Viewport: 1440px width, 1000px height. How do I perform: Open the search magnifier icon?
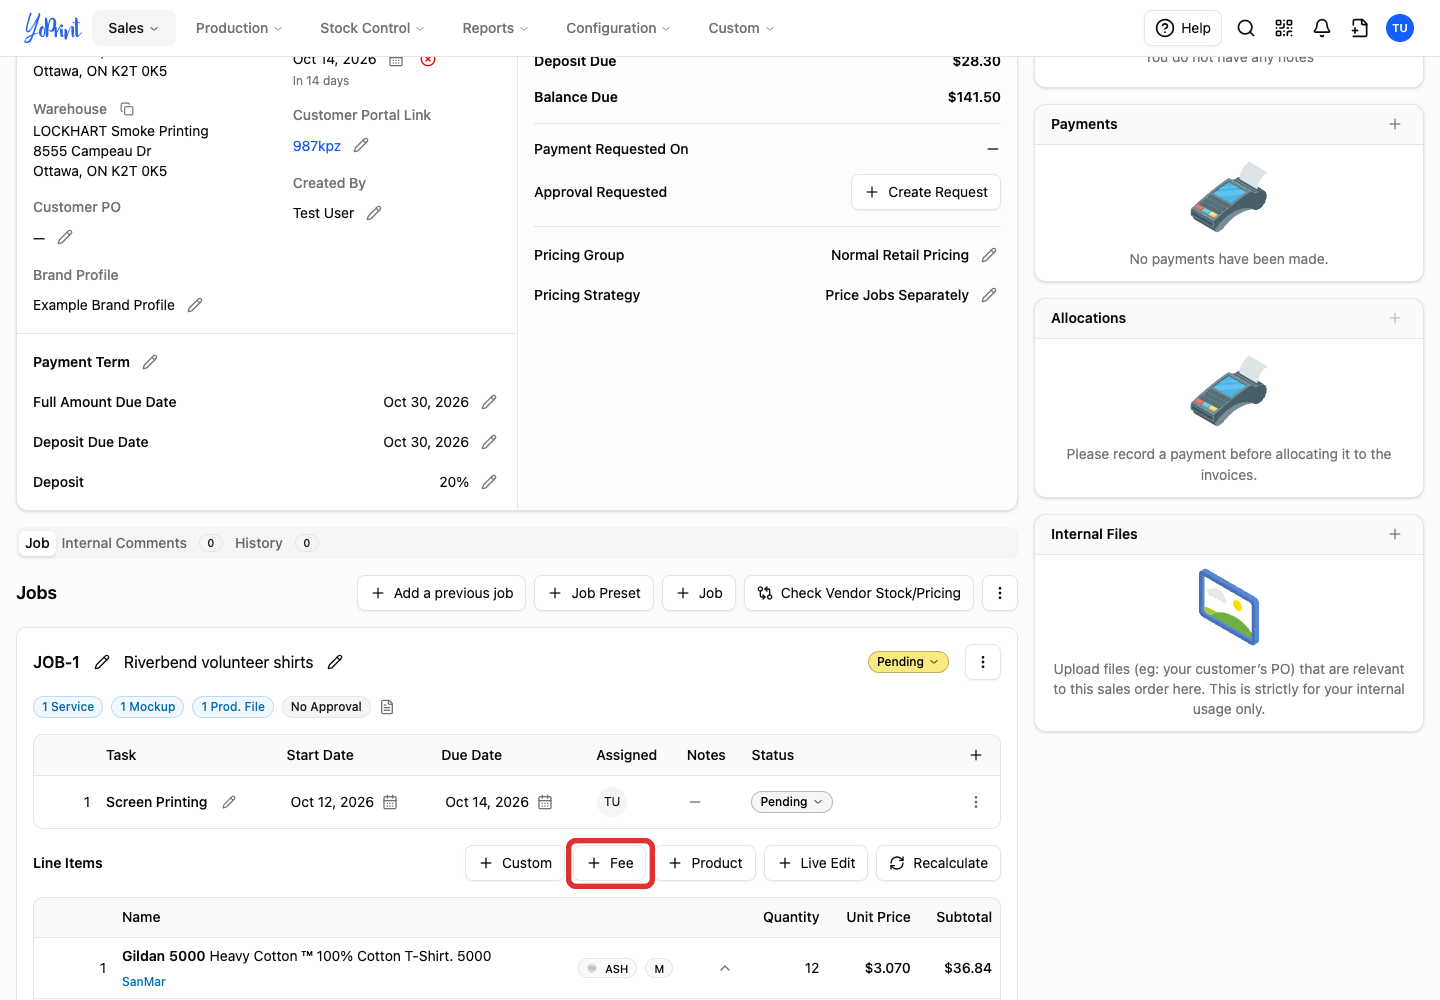[1246, 28]
